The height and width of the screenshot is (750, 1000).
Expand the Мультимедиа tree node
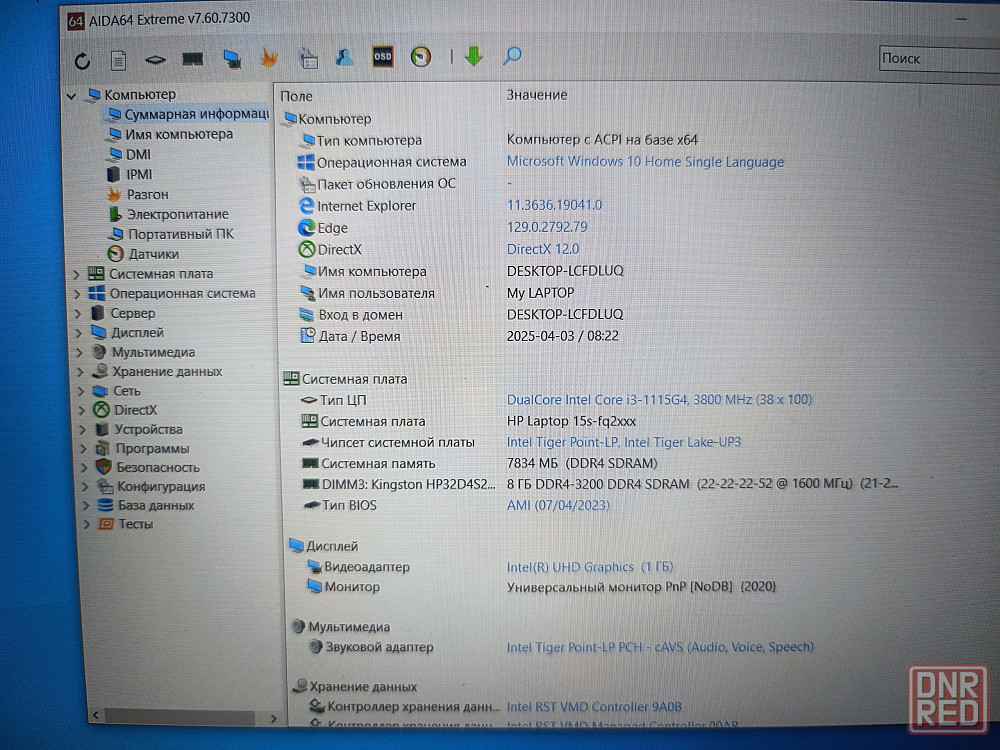pos(80,353)
